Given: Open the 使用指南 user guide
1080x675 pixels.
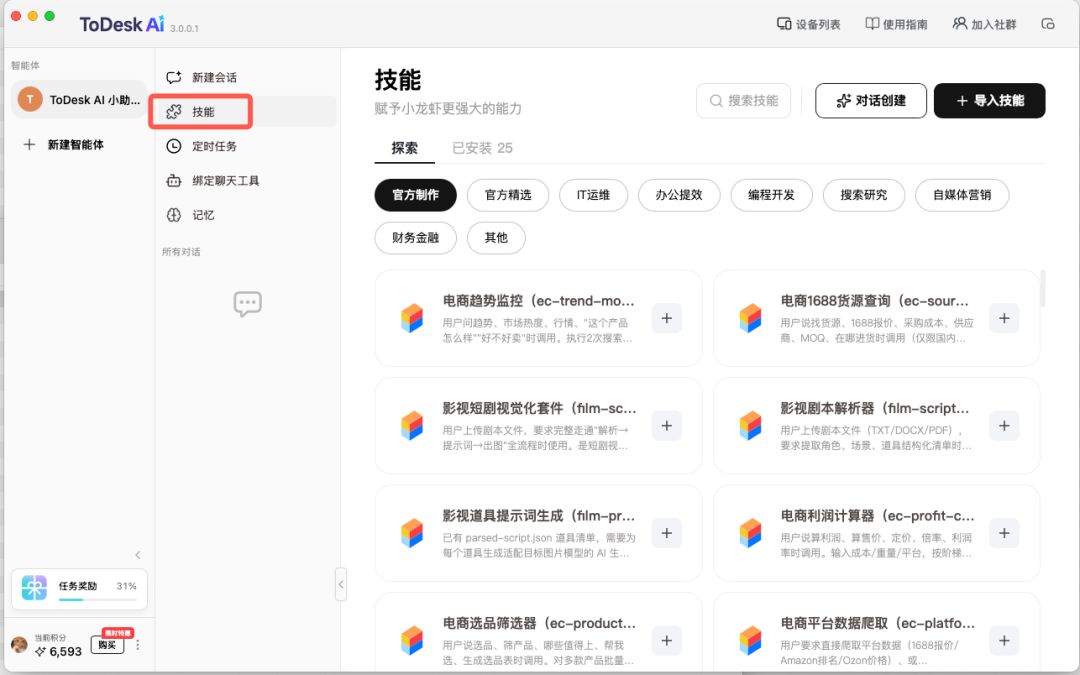Looking at the screenshot, I should tap(896, 24).
